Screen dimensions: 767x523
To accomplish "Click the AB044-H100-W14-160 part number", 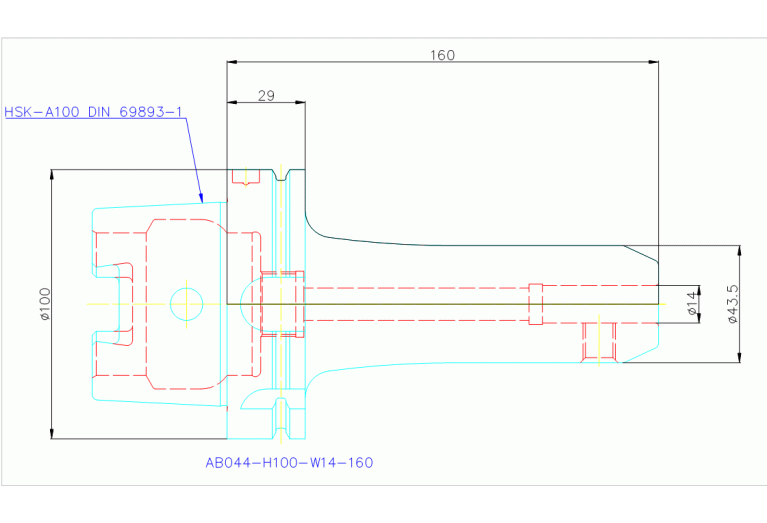I will (x=289, y=462).
